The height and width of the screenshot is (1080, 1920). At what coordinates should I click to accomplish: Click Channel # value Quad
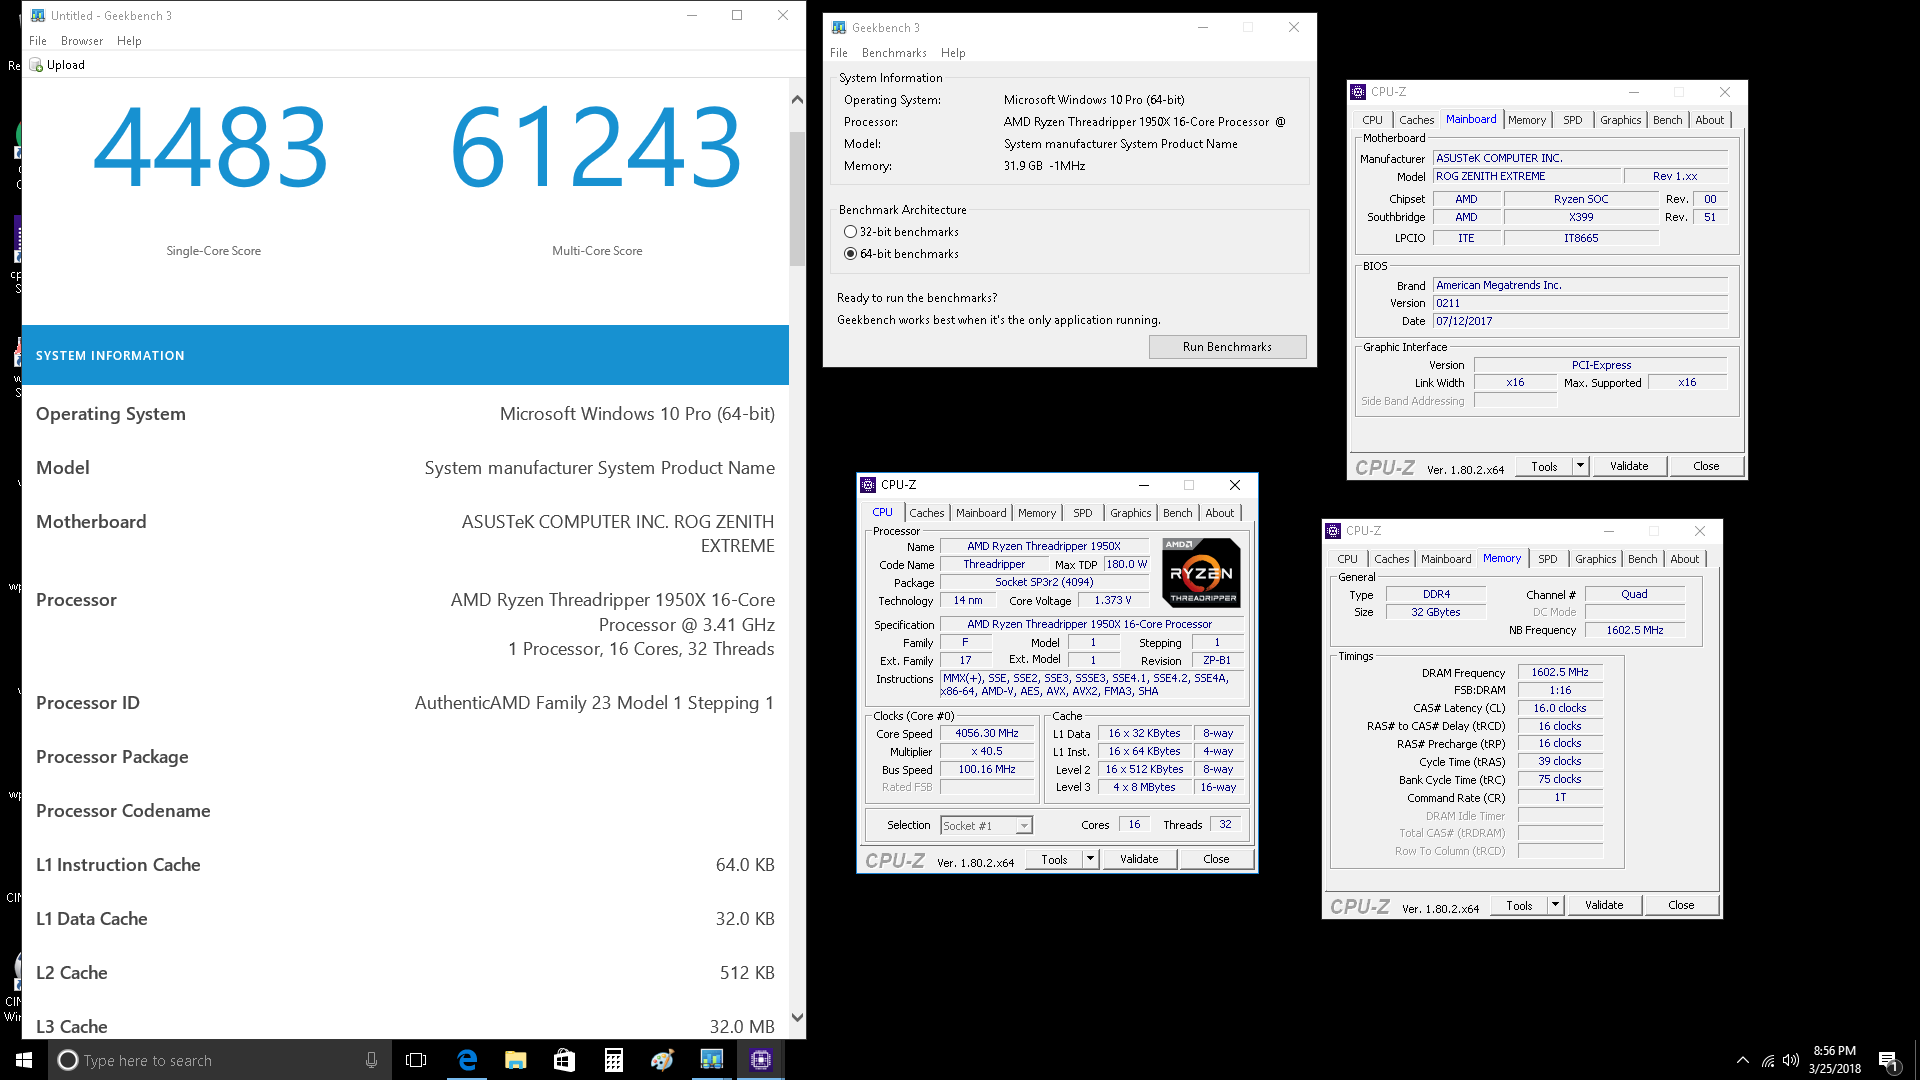pyautogui.click(x=1634, y=594)
